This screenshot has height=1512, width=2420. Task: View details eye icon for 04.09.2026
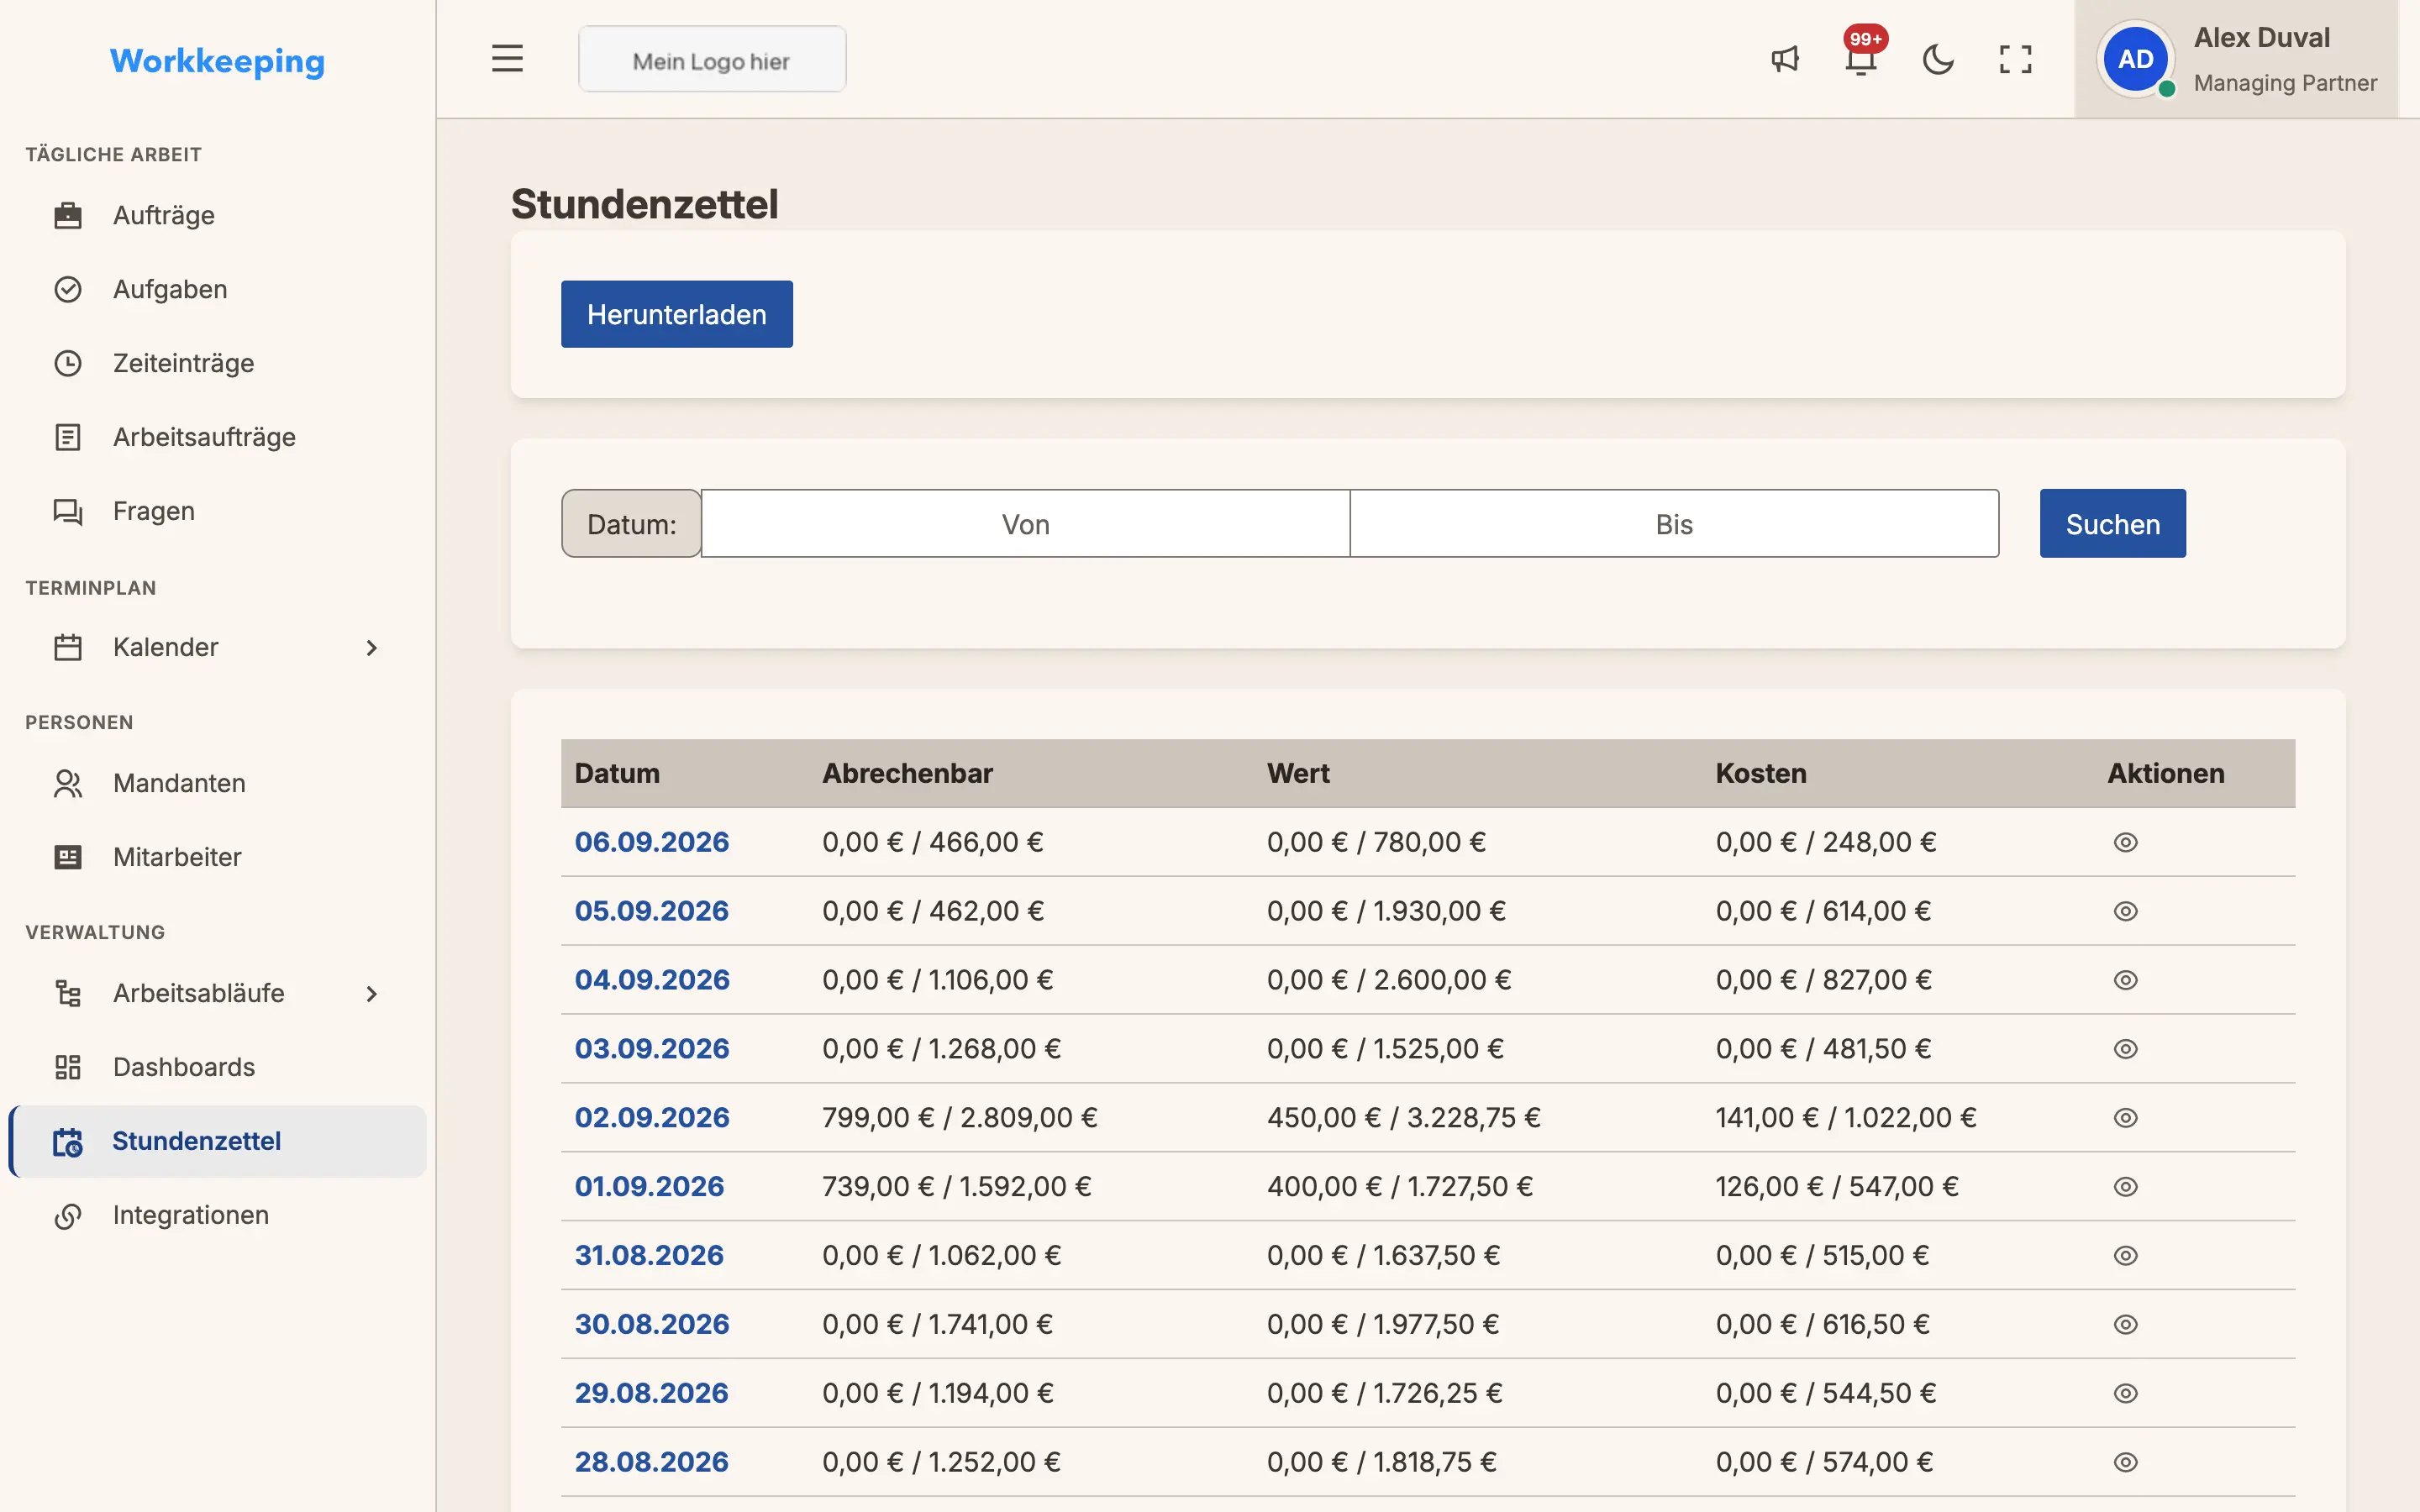(2125, 980)
